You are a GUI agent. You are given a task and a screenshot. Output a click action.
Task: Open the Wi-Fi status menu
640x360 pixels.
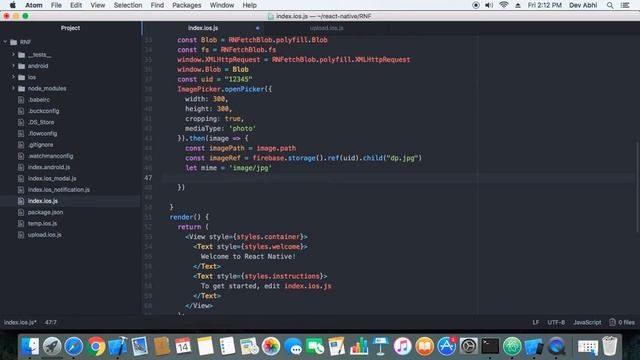[504, 5]
